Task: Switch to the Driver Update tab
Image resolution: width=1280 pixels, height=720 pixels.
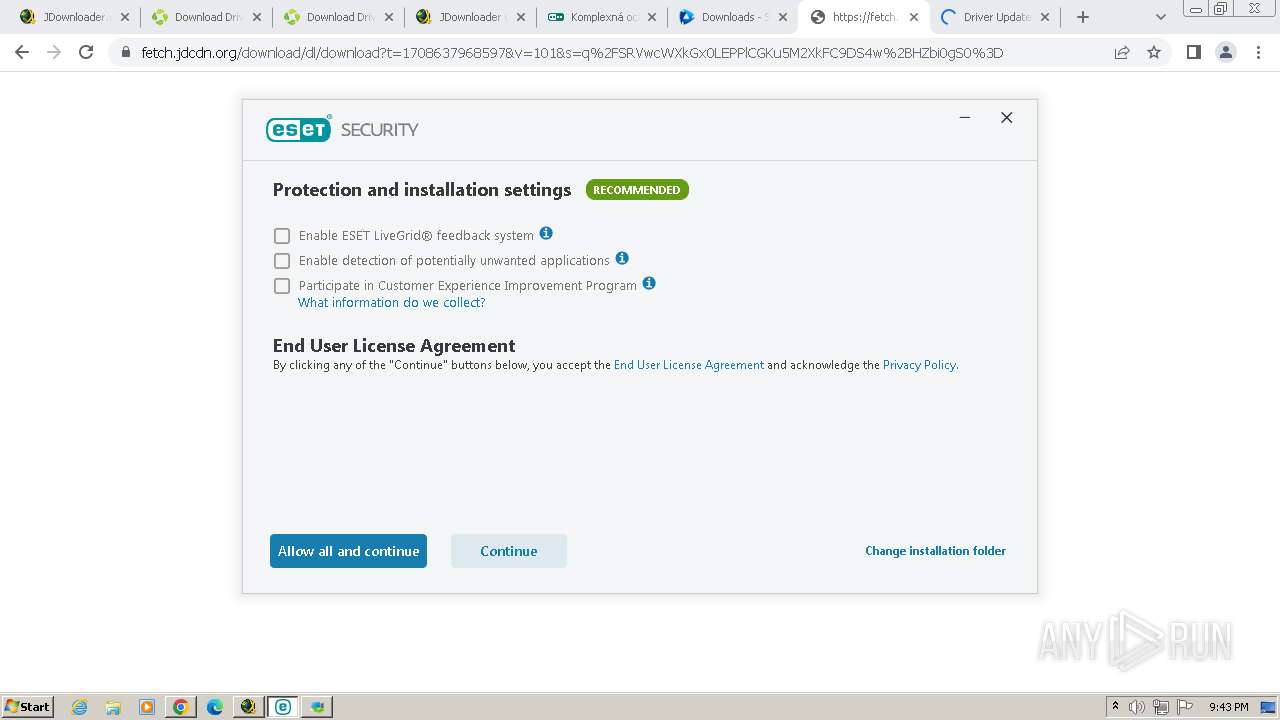Action: pos(995,17)
